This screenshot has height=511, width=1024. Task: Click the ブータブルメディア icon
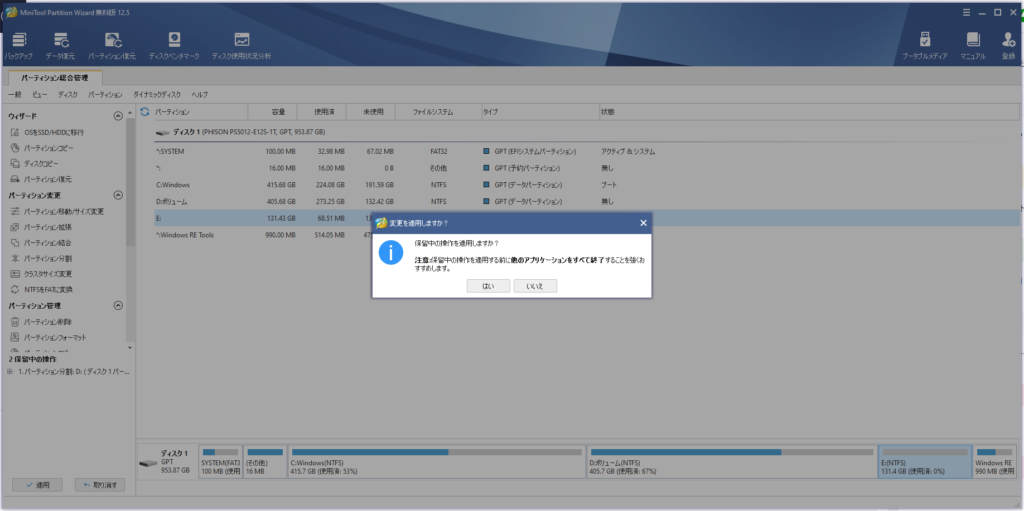click(925, 46)
